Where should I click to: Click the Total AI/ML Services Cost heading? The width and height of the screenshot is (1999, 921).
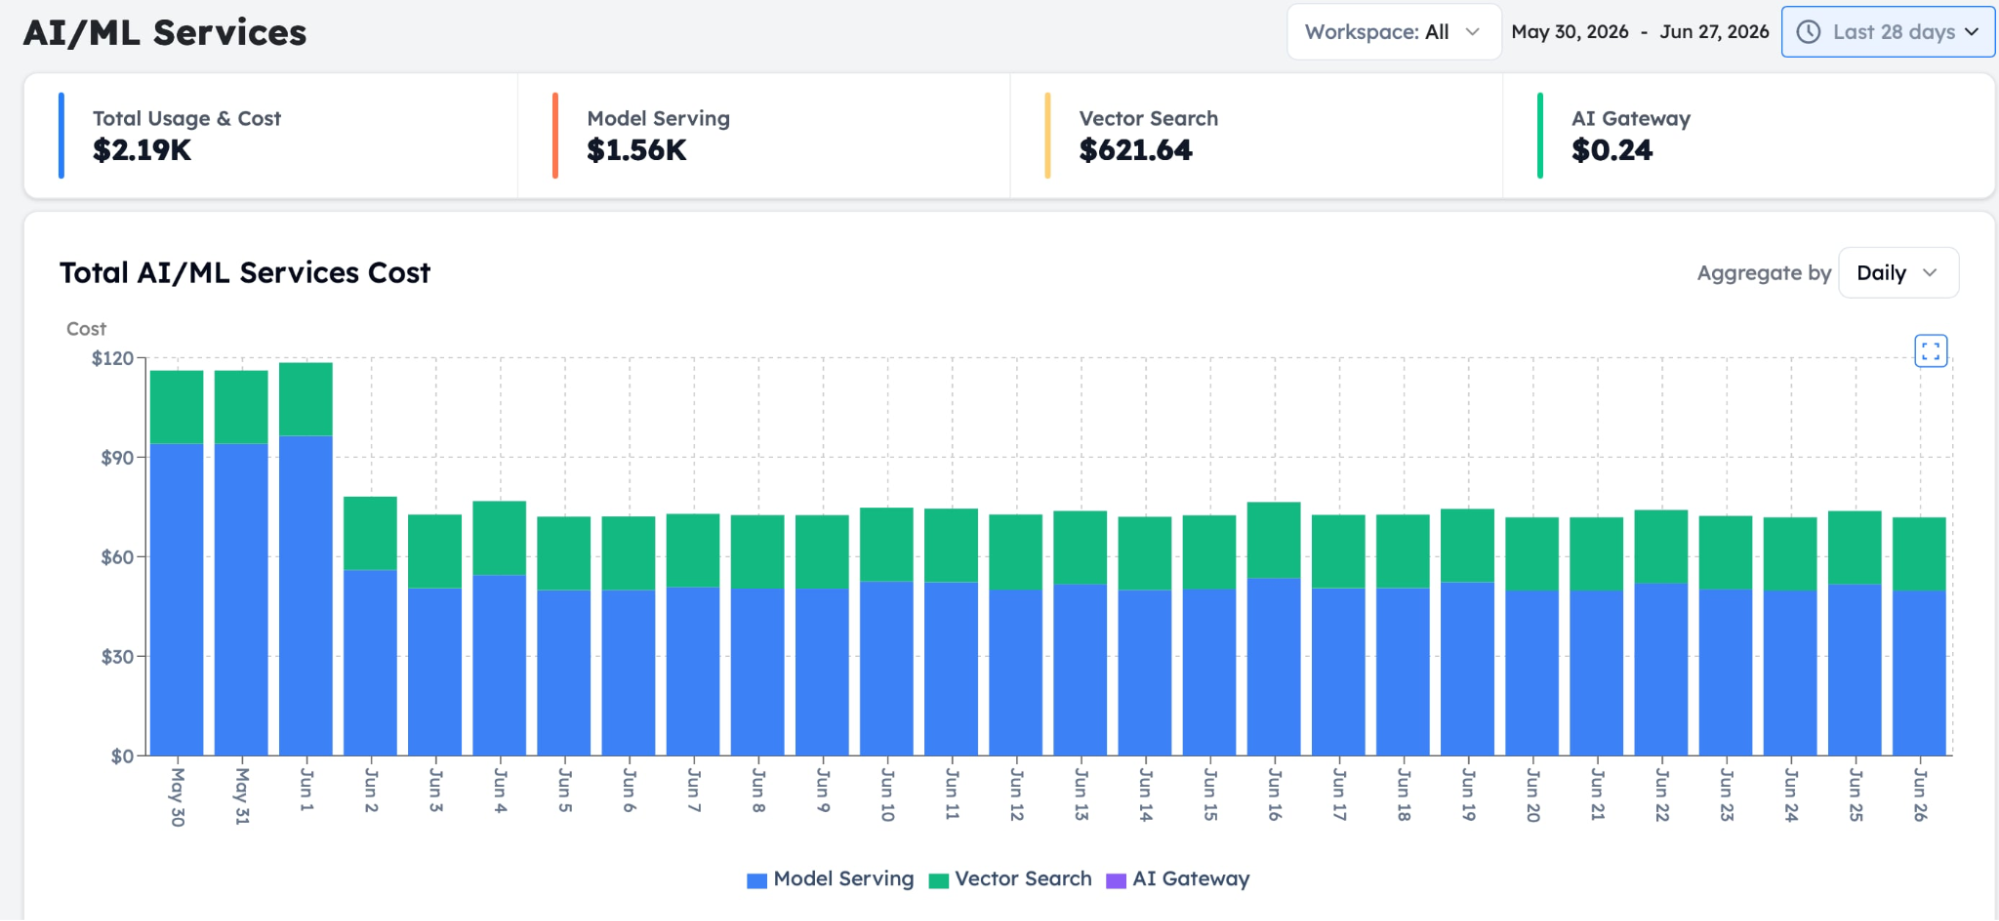(245, 273)
